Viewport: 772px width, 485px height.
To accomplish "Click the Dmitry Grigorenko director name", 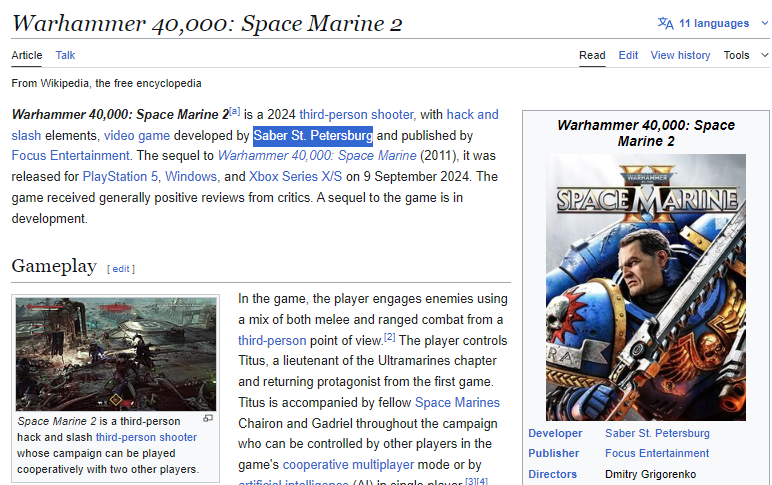I will [650, 474].
